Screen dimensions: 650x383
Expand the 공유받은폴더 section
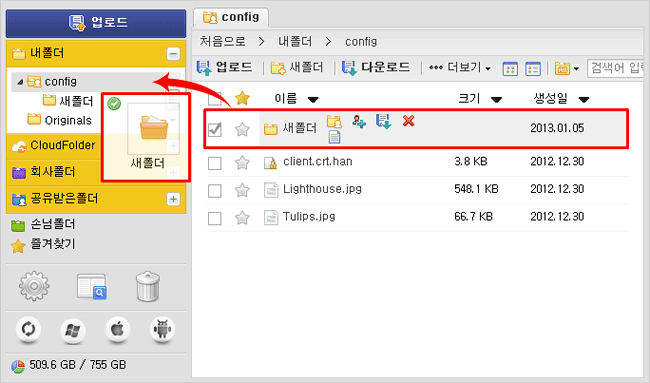tap(173, 199)
